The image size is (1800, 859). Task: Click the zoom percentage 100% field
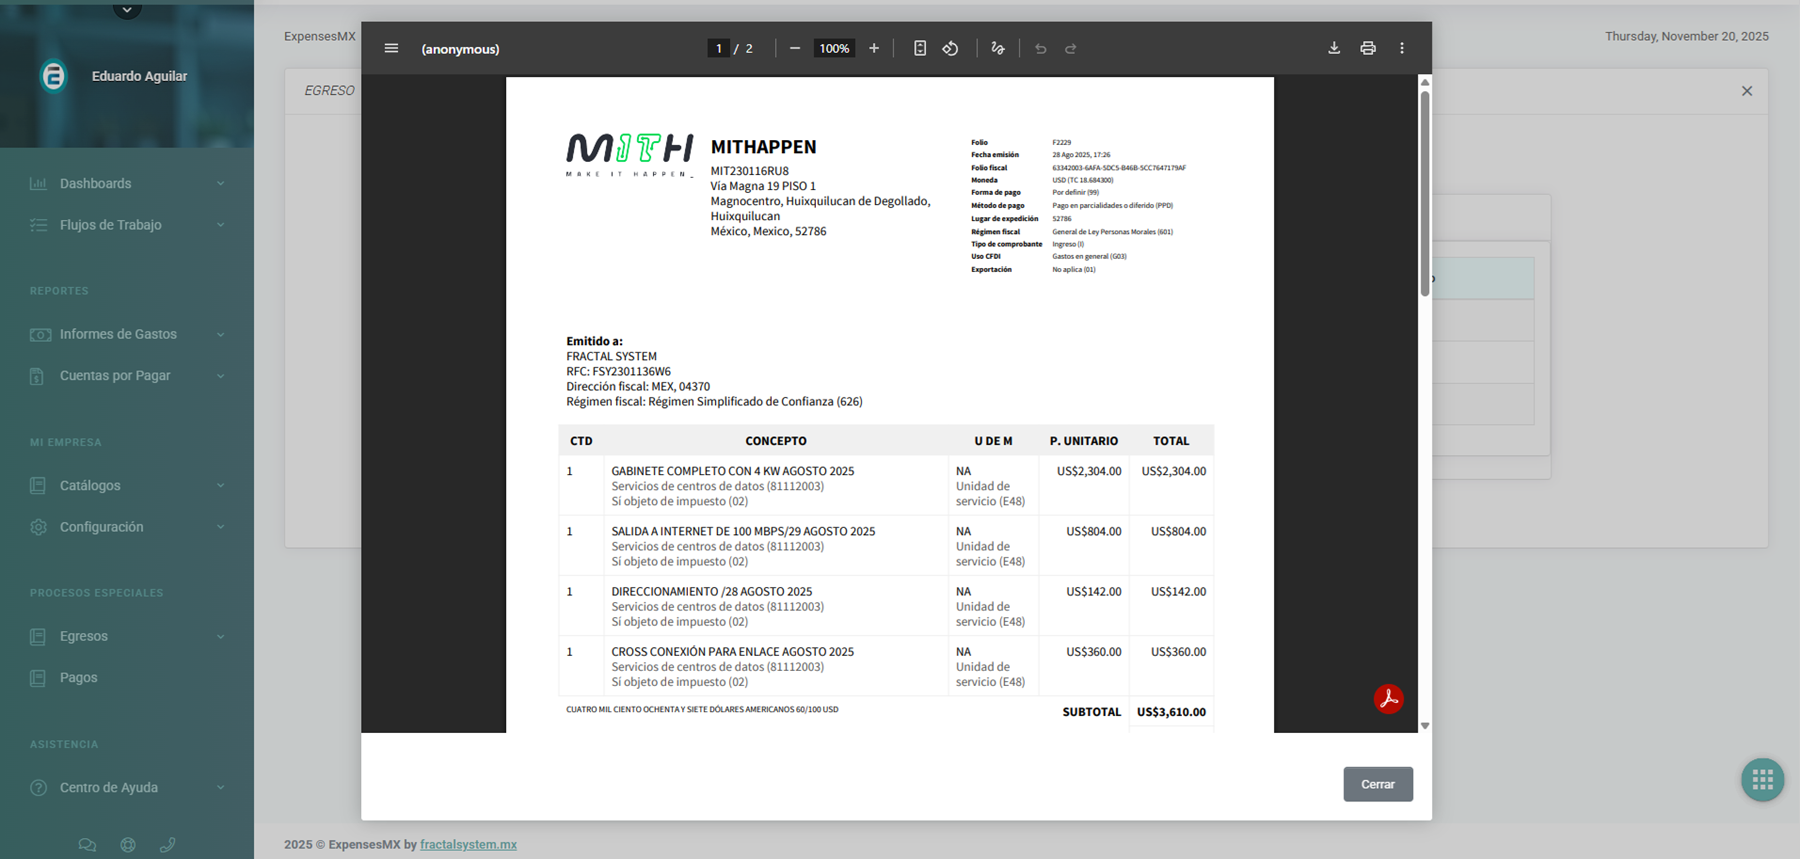point(834,48)
